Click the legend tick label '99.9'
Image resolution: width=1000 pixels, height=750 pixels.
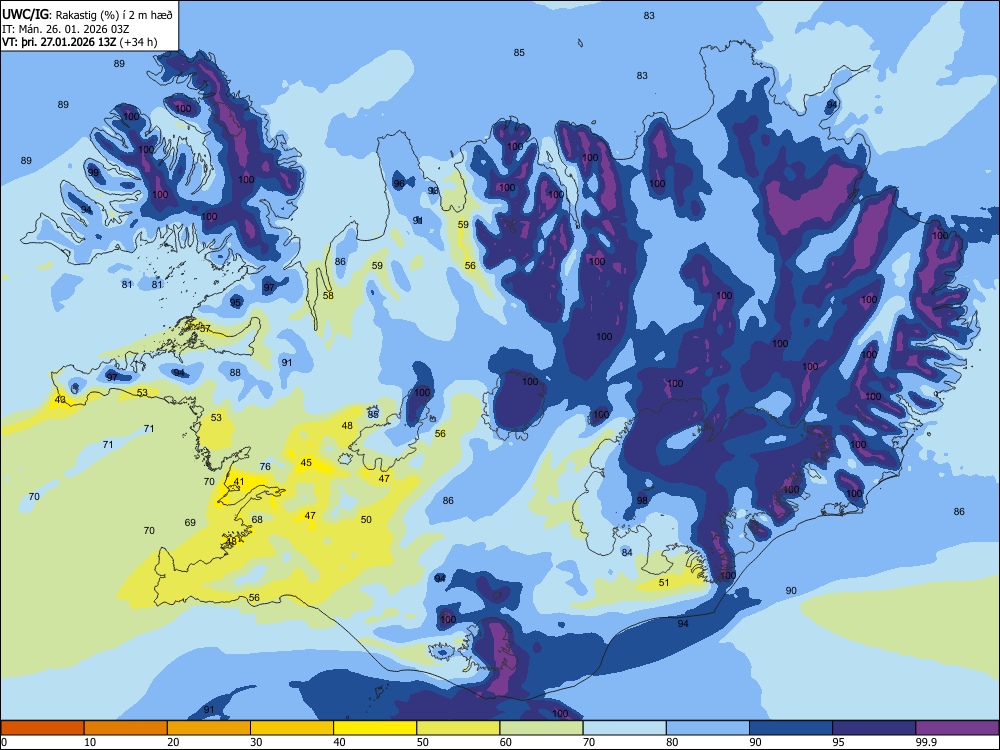pos(926,742)
